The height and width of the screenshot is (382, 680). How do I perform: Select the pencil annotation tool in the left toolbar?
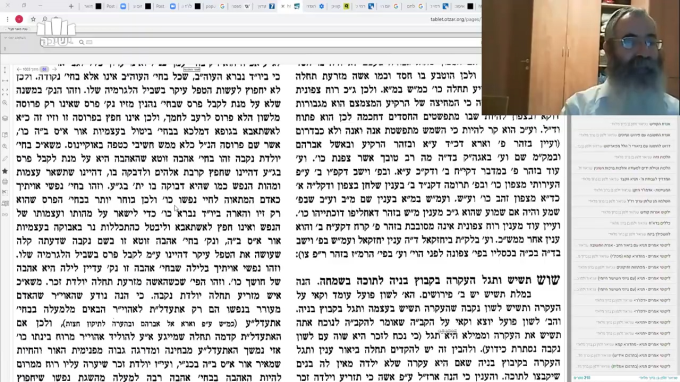point(5,159)
